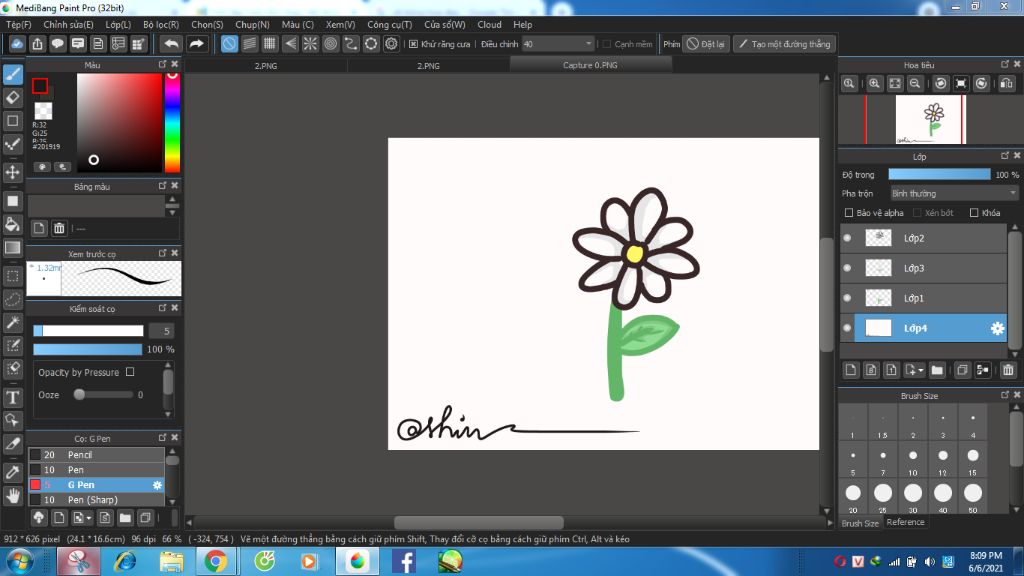Click the Undo arrow in toolbar

pos(171,44)
